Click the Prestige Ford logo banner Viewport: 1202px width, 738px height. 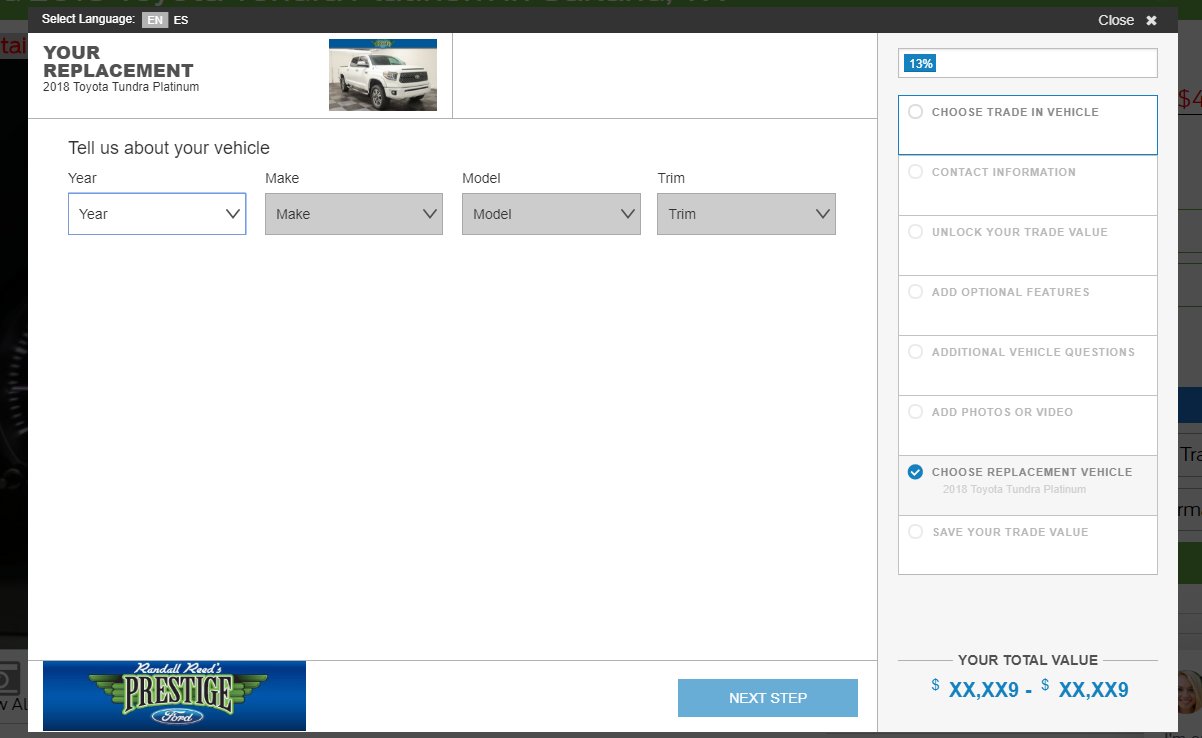174,696
